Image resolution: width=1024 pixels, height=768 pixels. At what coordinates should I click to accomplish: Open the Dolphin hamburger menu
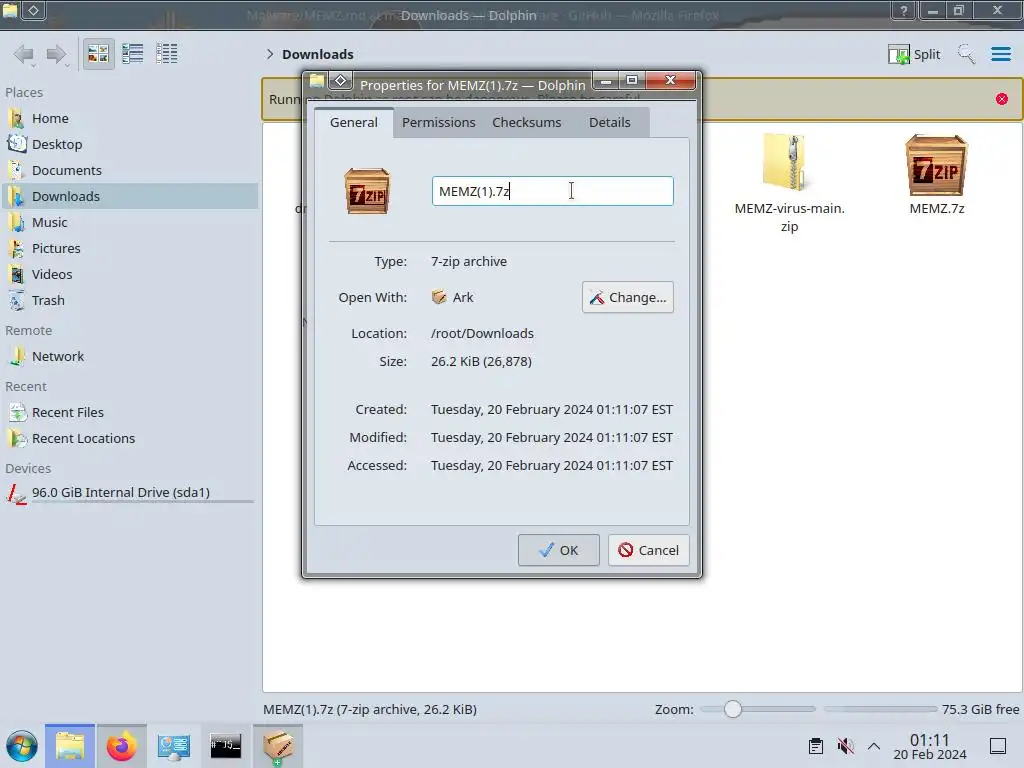coord(1000,54)
